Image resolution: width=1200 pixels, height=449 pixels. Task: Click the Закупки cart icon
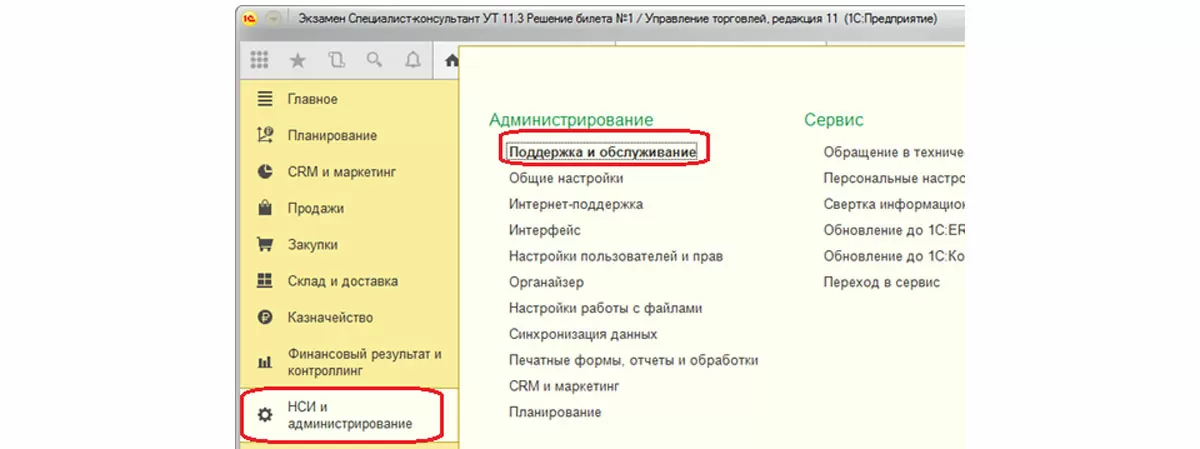pos(265,244)
